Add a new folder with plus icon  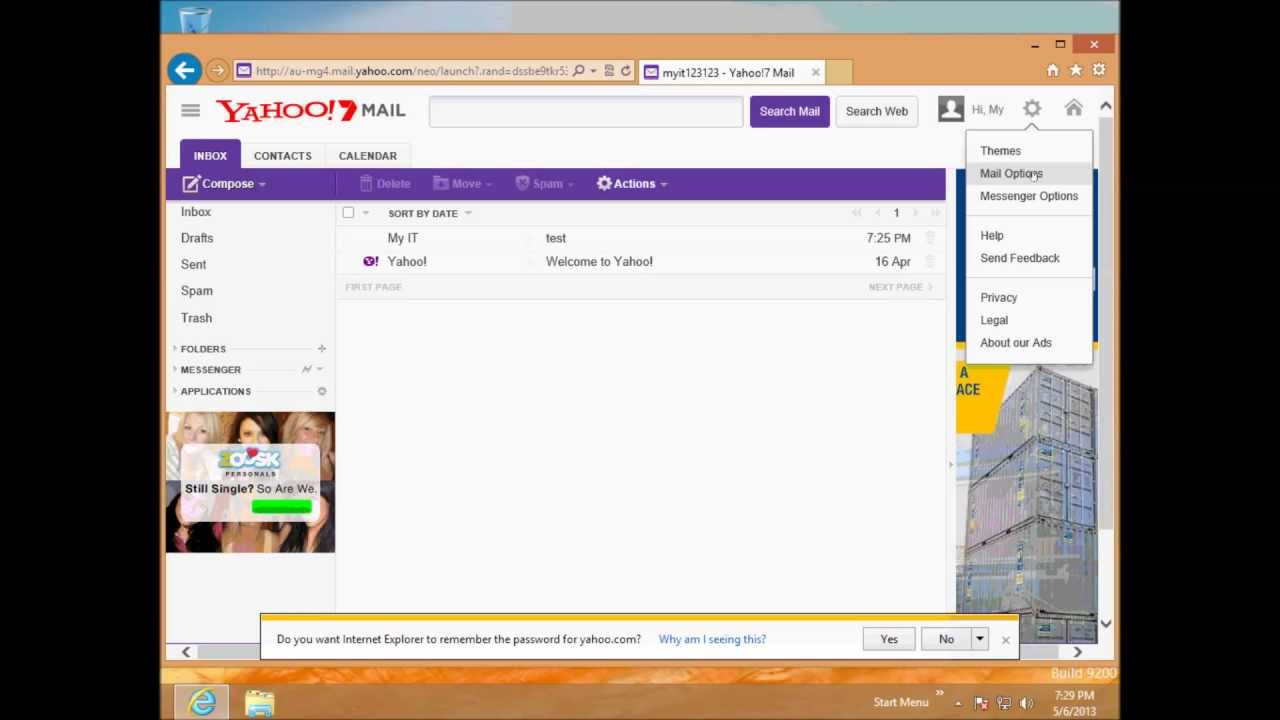[x=321, y=348]
